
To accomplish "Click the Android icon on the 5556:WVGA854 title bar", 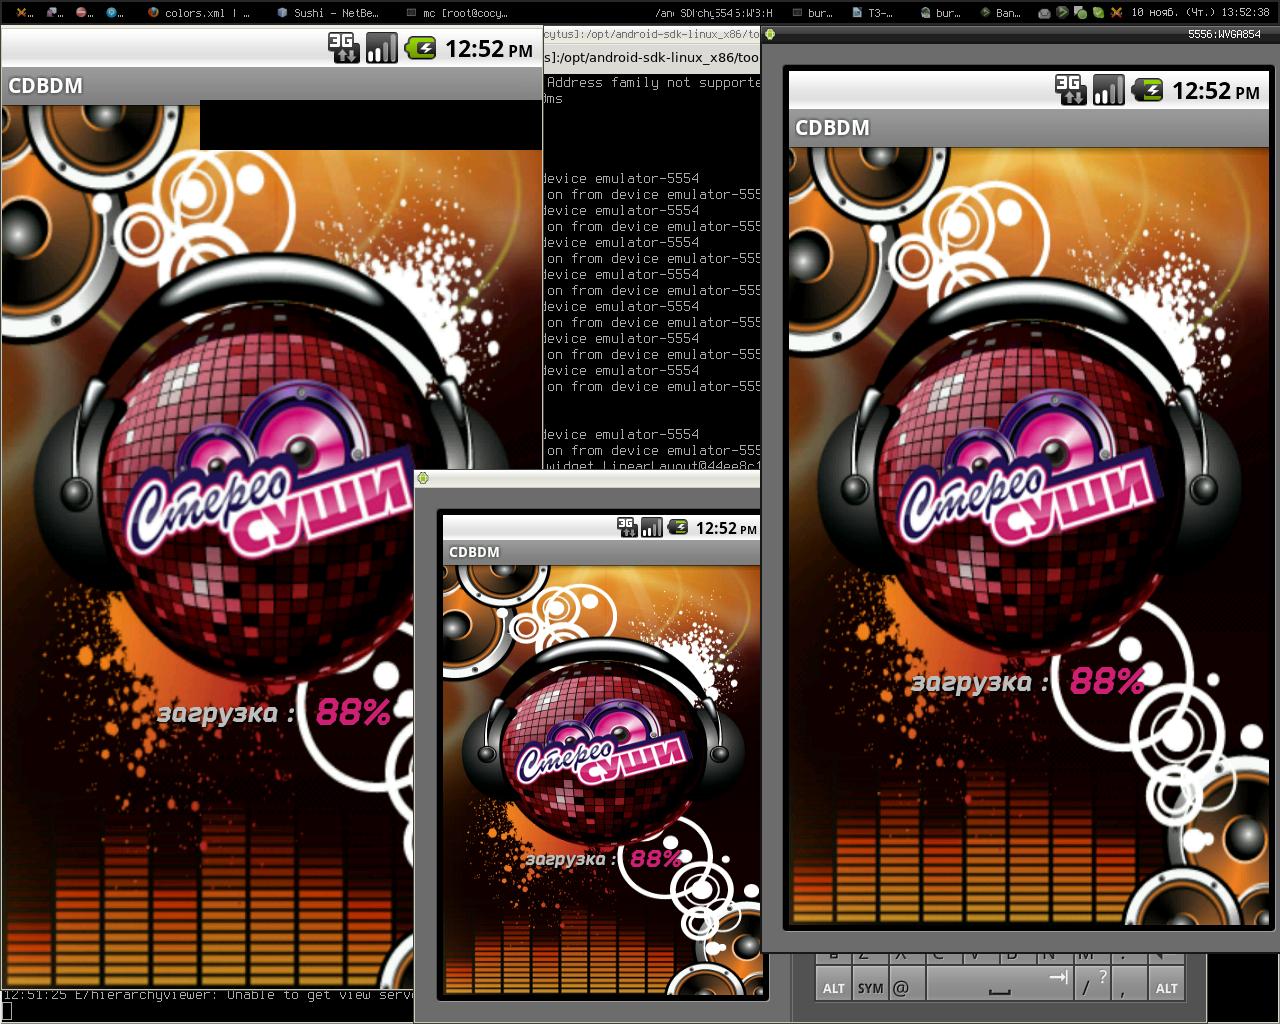I will click(x=770, y=34).
